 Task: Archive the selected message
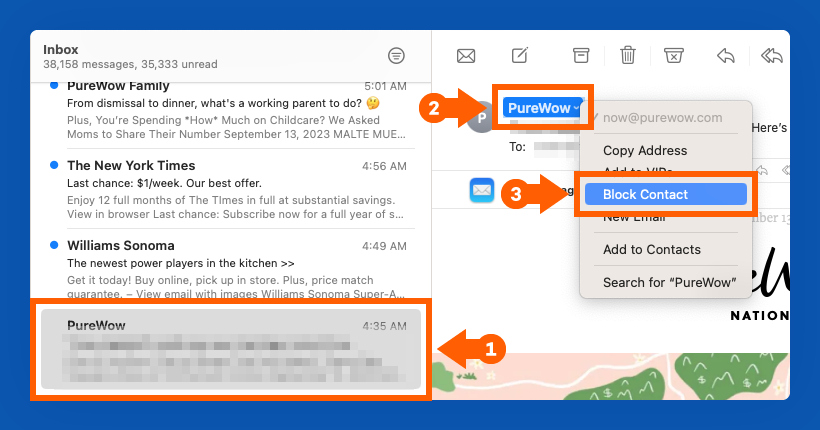click(x=580, y=55)
